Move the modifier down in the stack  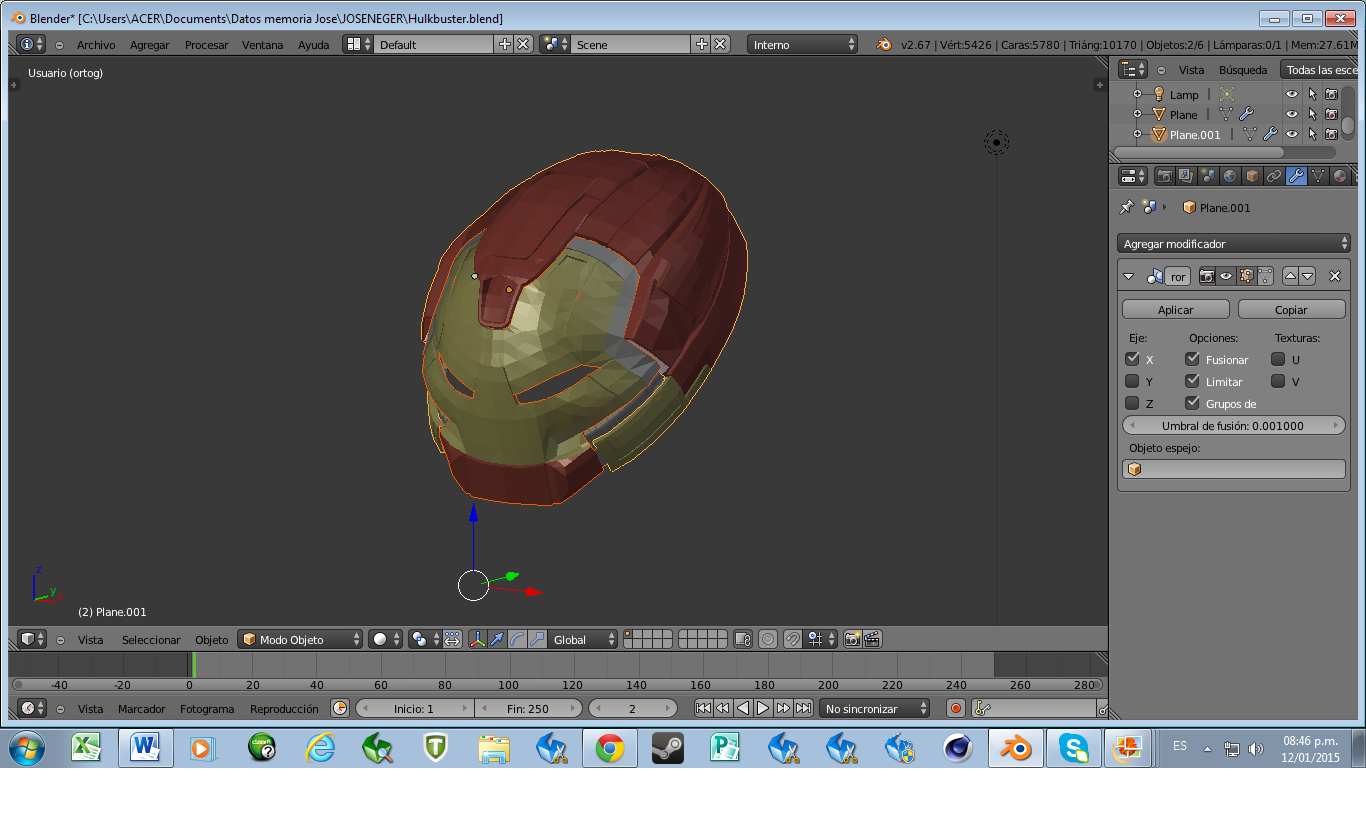(1307, 276)
